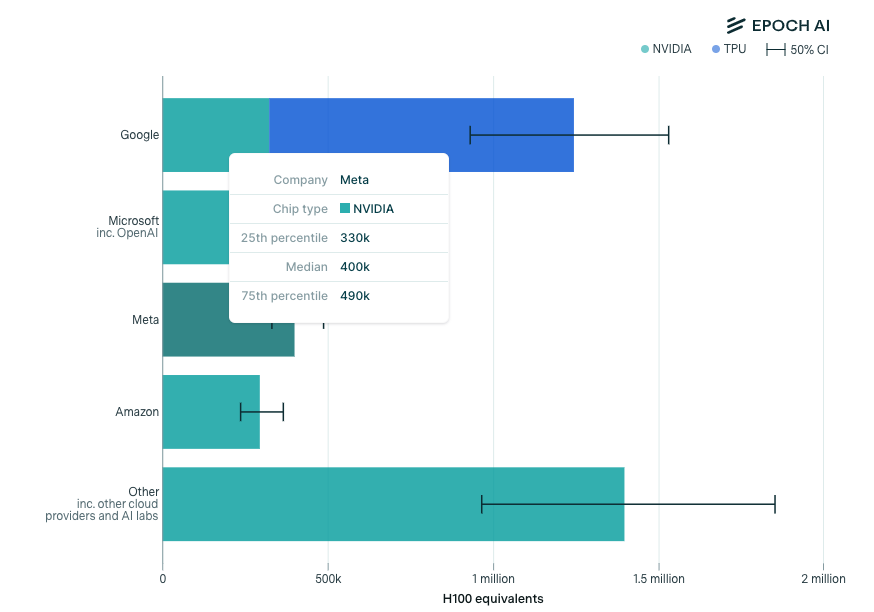Click the 'Meta' value in the tooltip
The height and width of the screenshot is (612, 874).
coord(355,180)
